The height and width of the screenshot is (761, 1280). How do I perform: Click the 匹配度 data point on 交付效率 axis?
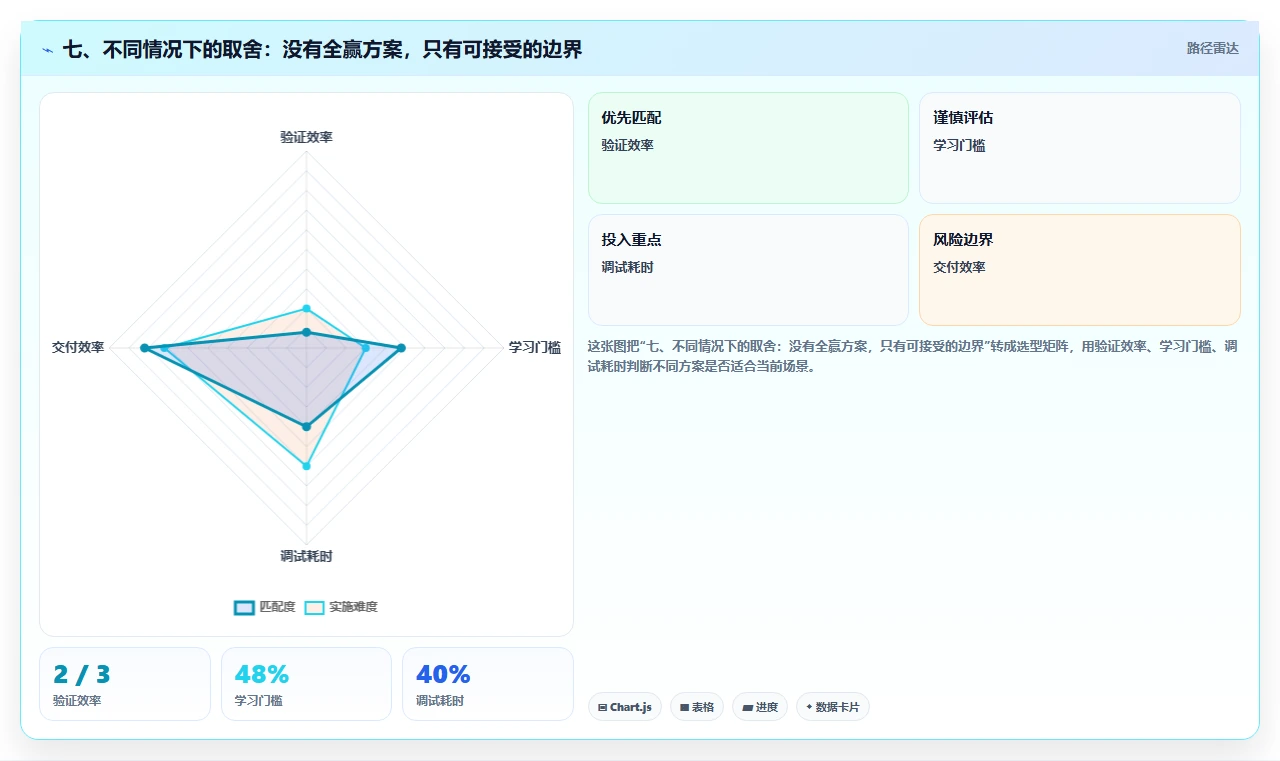pyautogui.click(x=144, y=348)
